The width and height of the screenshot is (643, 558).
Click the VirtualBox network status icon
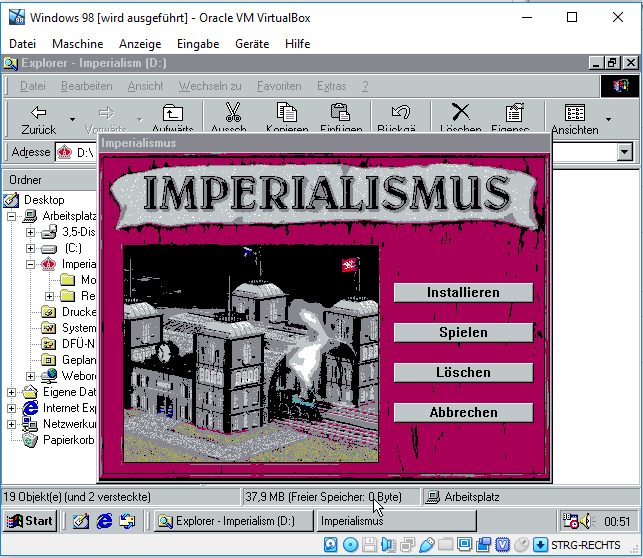coord(407,545)
